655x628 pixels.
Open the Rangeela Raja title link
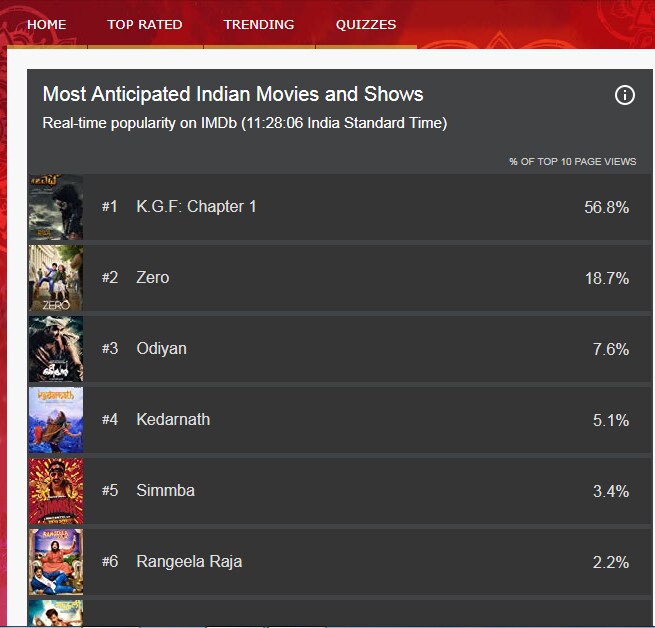coord(189,562)
